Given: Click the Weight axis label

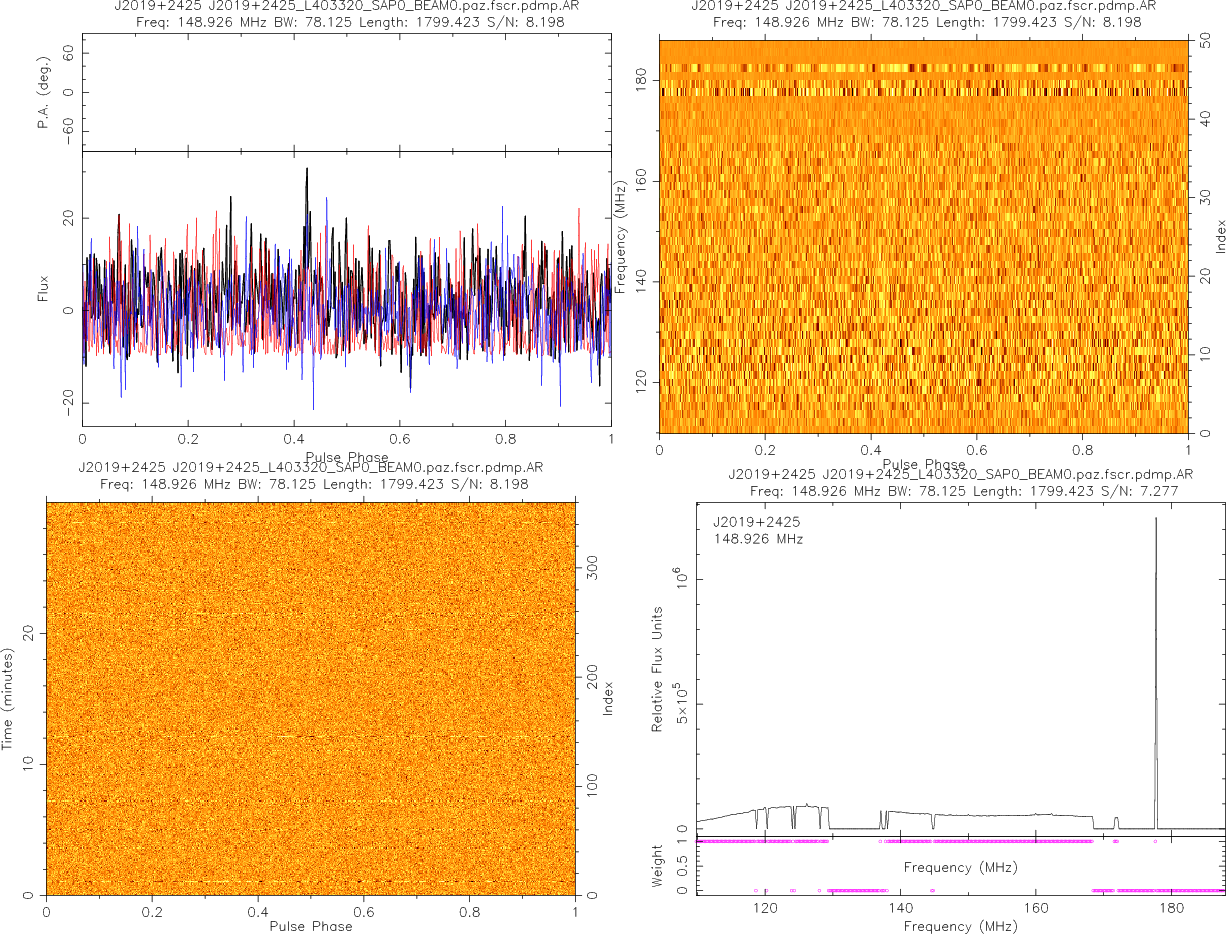Looking at the screenshot, I should pyautogui.click(x=658, y=866).
